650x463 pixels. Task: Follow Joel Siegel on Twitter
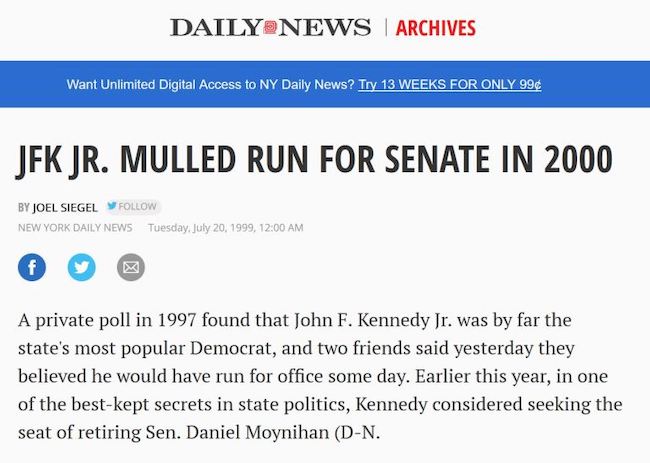[133, 206]
